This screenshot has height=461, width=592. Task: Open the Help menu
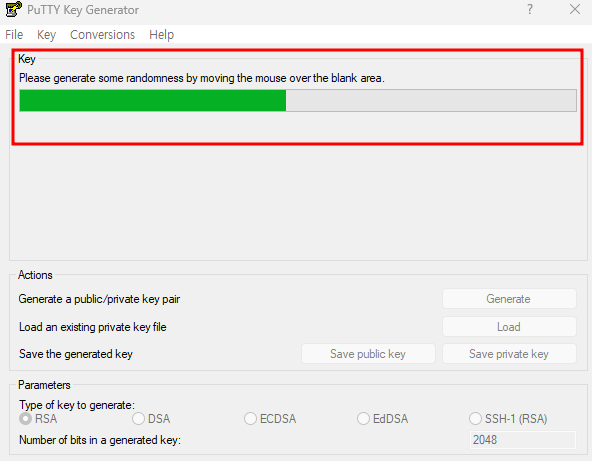point(162,35)
